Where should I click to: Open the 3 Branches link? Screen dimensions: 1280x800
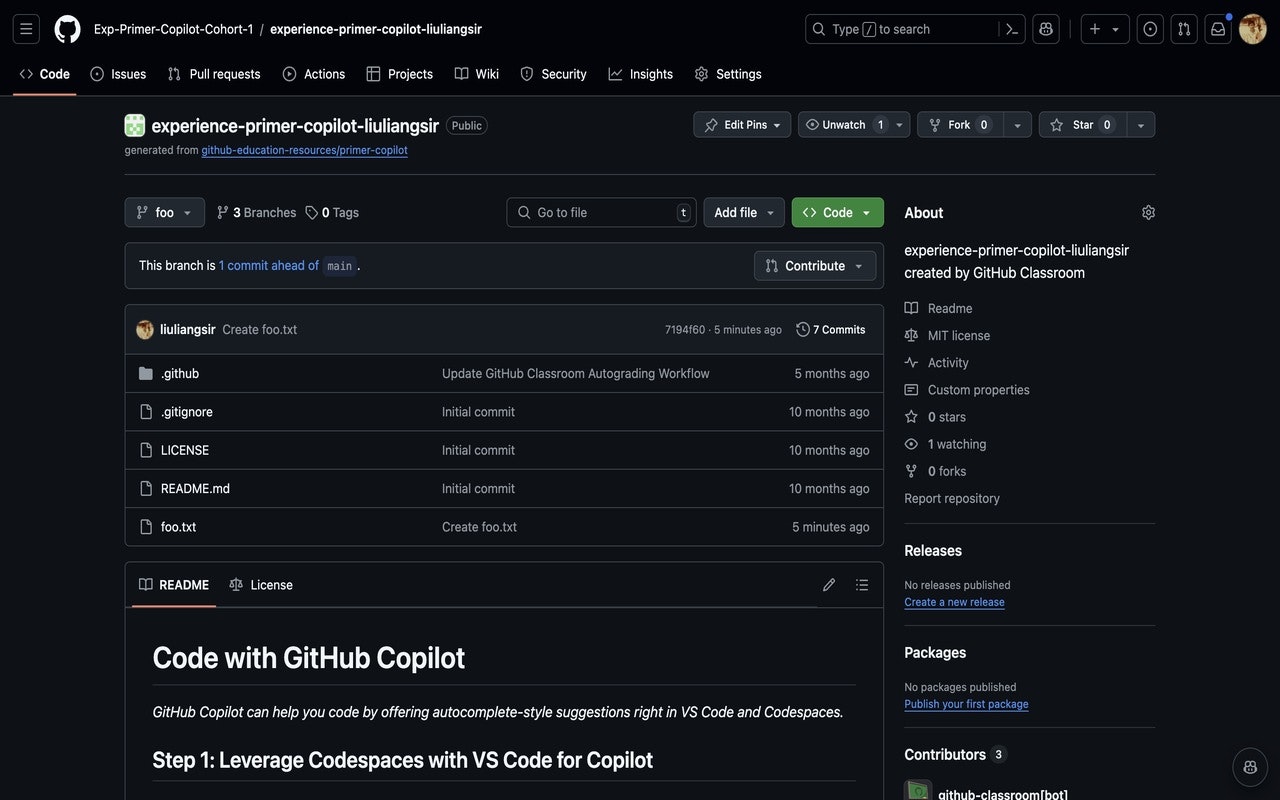point(257,212)
